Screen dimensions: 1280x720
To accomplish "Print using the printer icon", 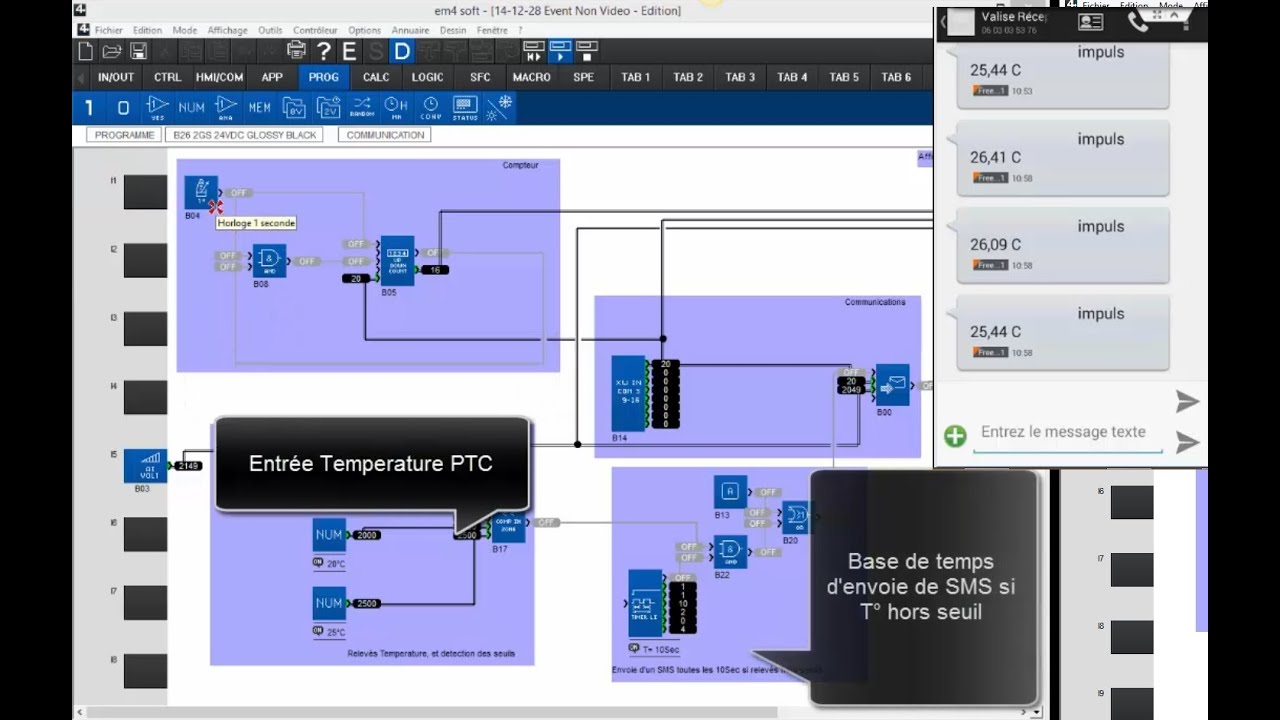I will tap(297, 51).
